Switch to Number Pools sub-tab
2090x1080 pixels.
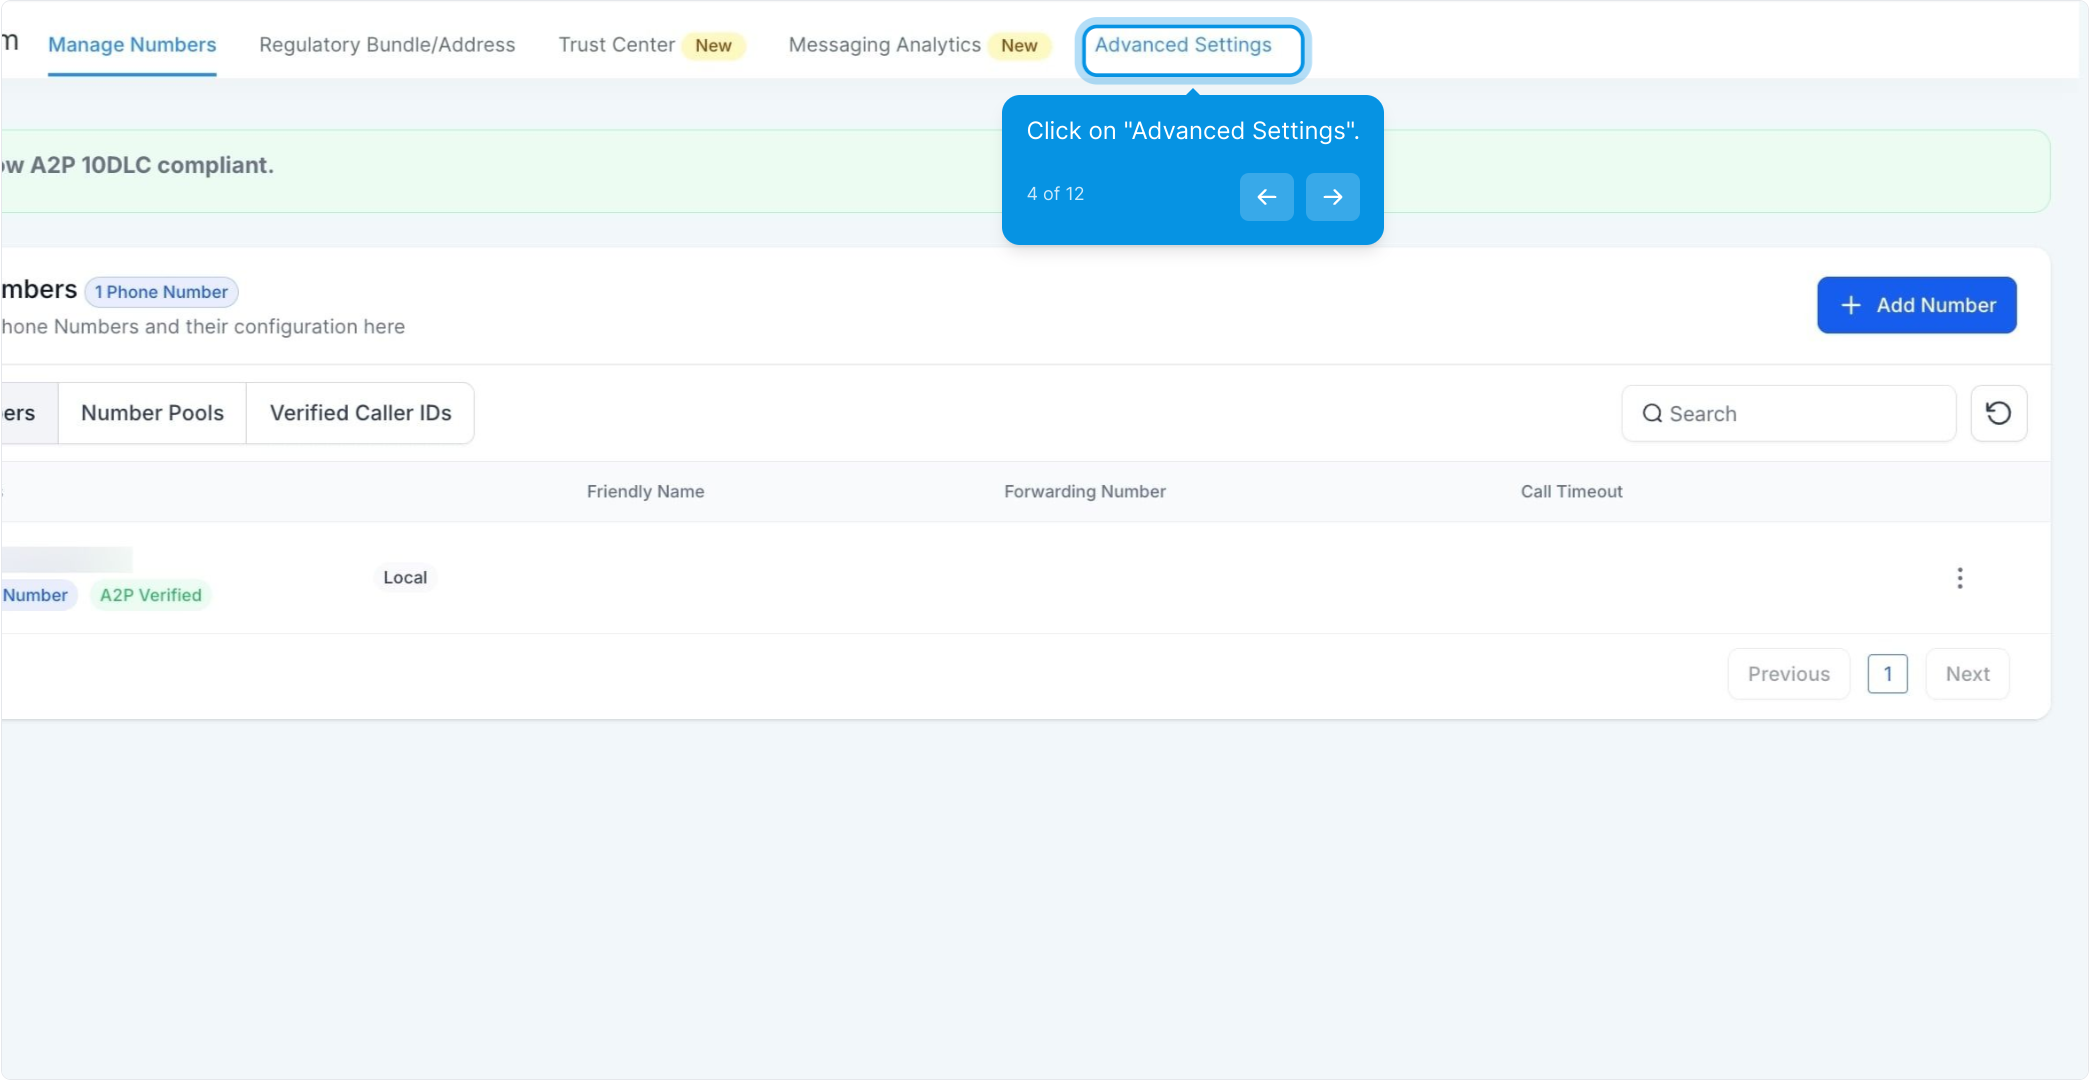click(x=152, y=413)
